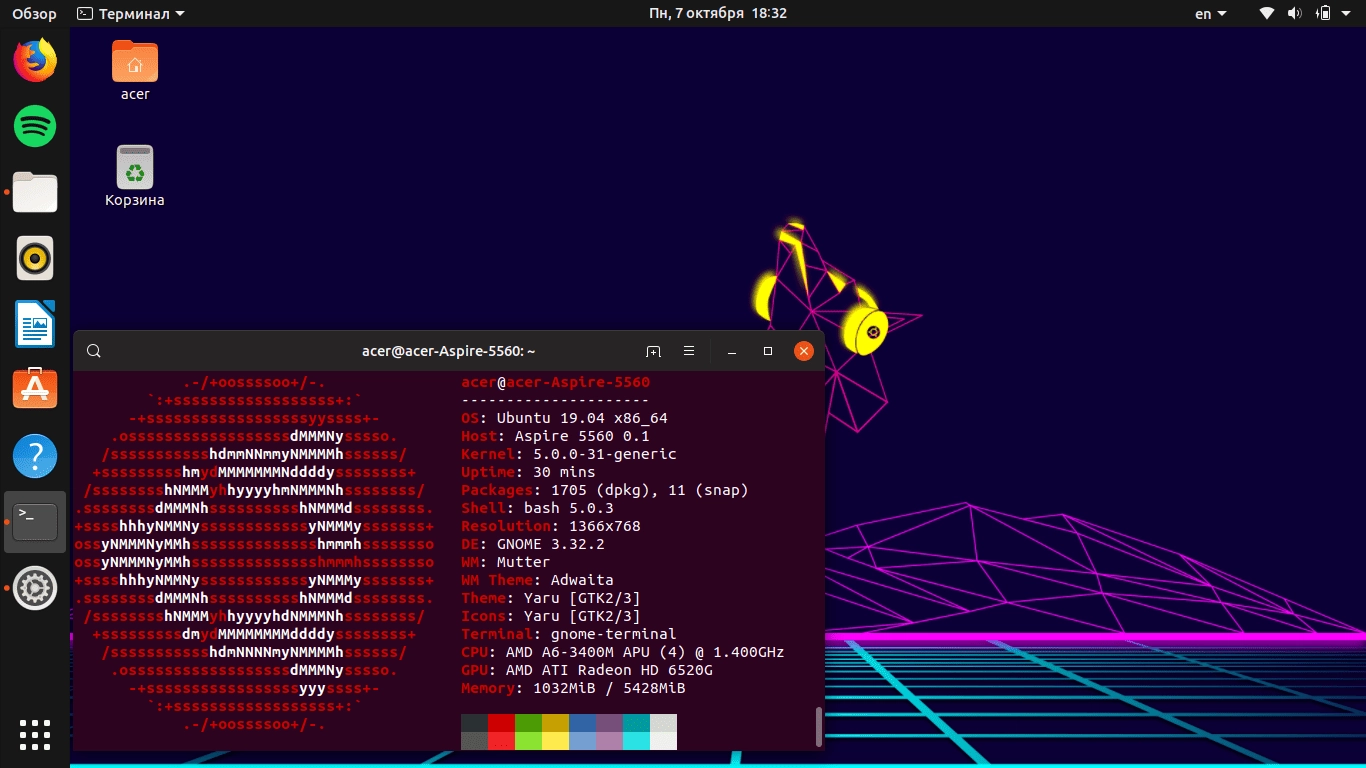Image resolution: width=1366 pixels, height=768 pixels.
Task: Click the volume speaker indicator
Action: 1295,13
